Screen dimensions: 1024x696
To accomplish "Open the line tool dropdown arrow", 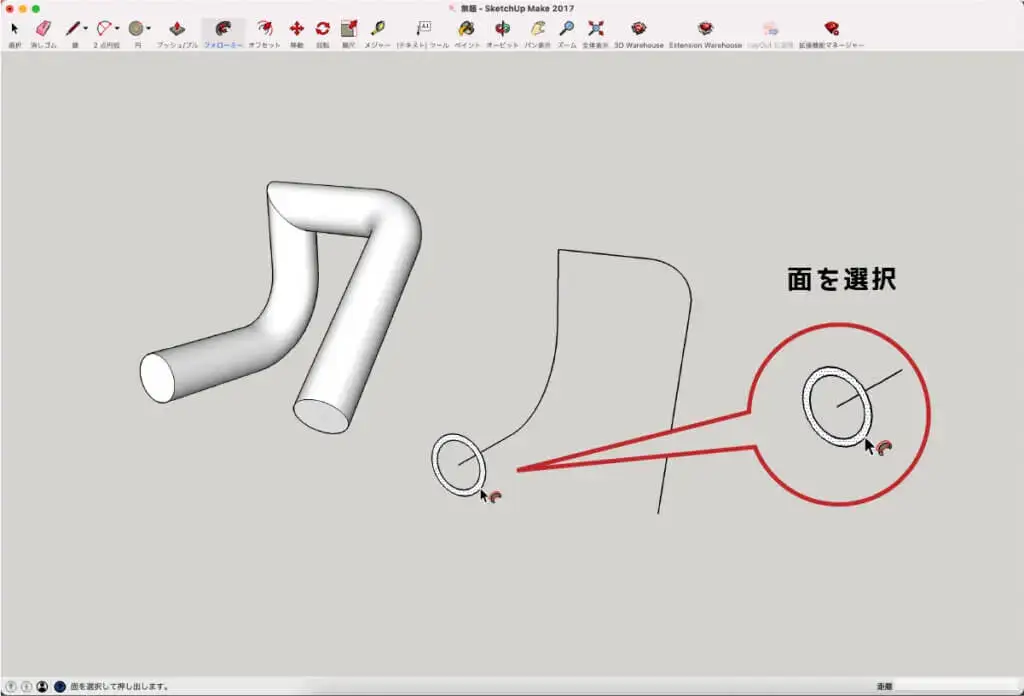I will [85, 29].
